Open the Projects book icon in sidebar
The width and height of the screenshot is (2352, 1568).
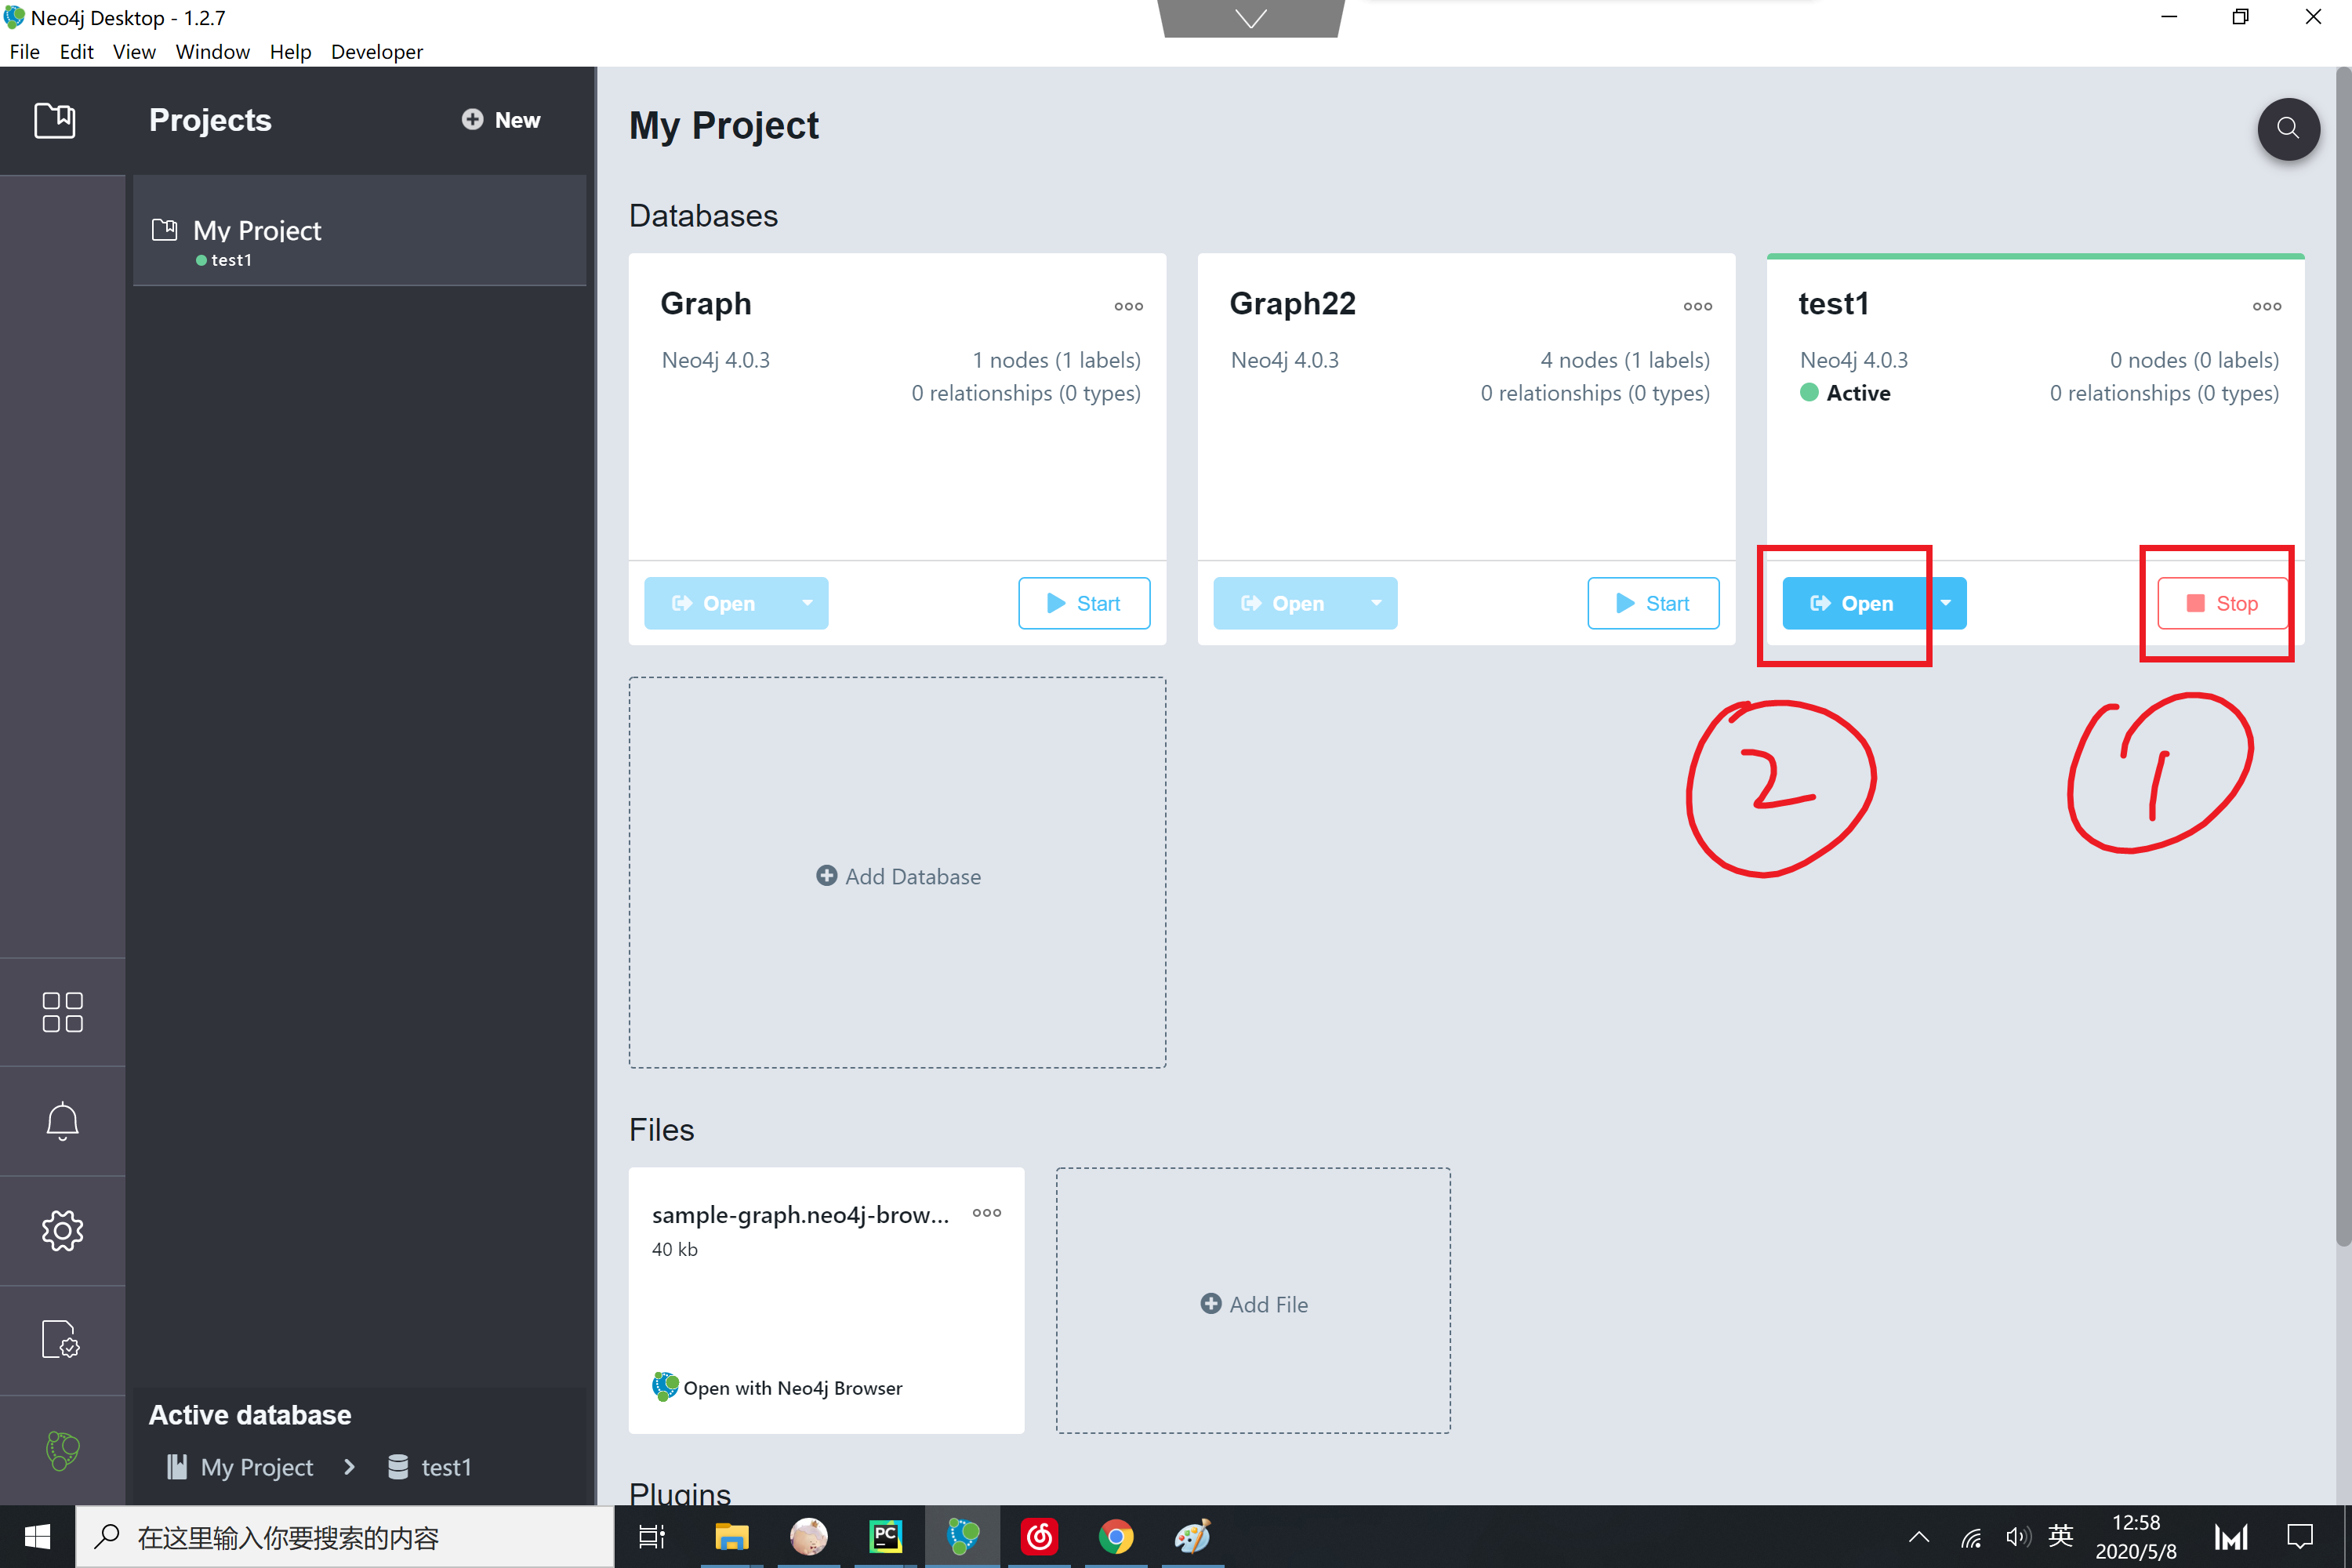click(x=55, y=120)
